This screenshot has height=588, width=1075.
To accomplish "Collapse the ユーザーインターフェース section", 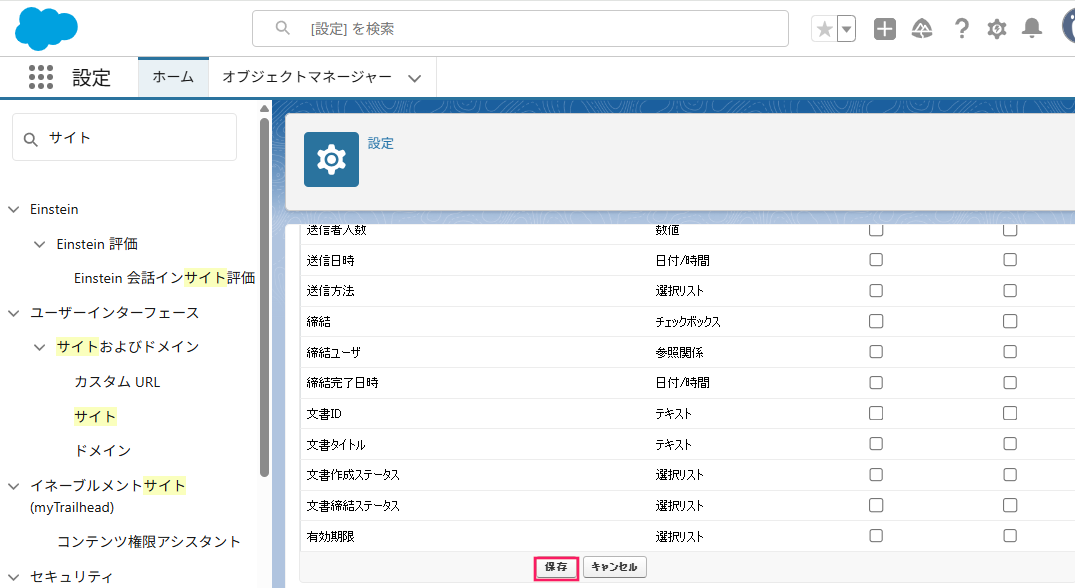I will [x=14, y=313].
